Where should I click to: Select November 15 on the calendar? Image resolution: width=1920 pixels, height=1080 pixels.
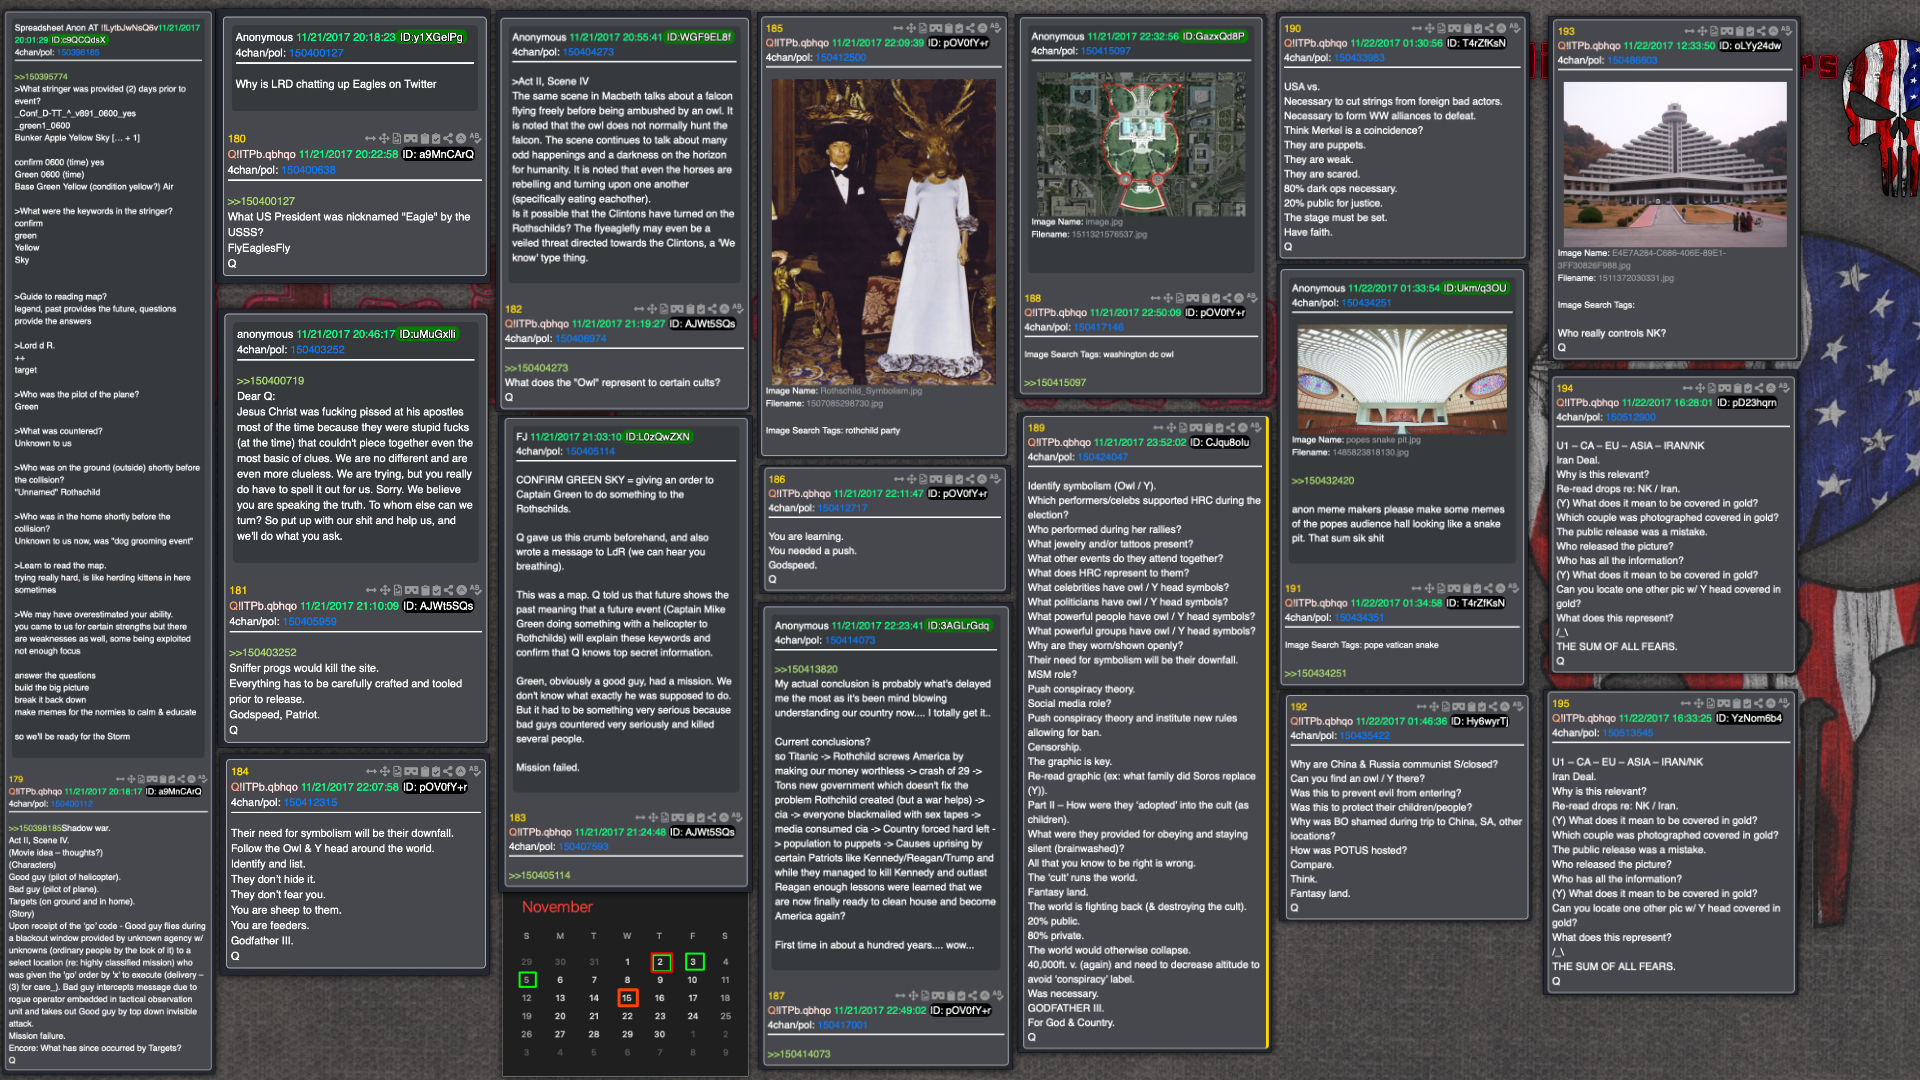tap(627, 997)
